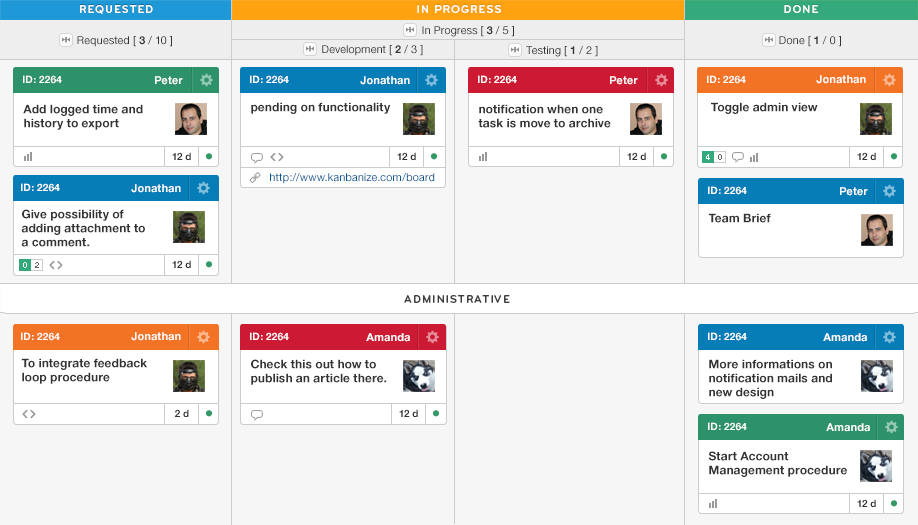Click Amanda's avatar on 'More informations' card
The image size is (918, 525).
click(x=876, y=376)
